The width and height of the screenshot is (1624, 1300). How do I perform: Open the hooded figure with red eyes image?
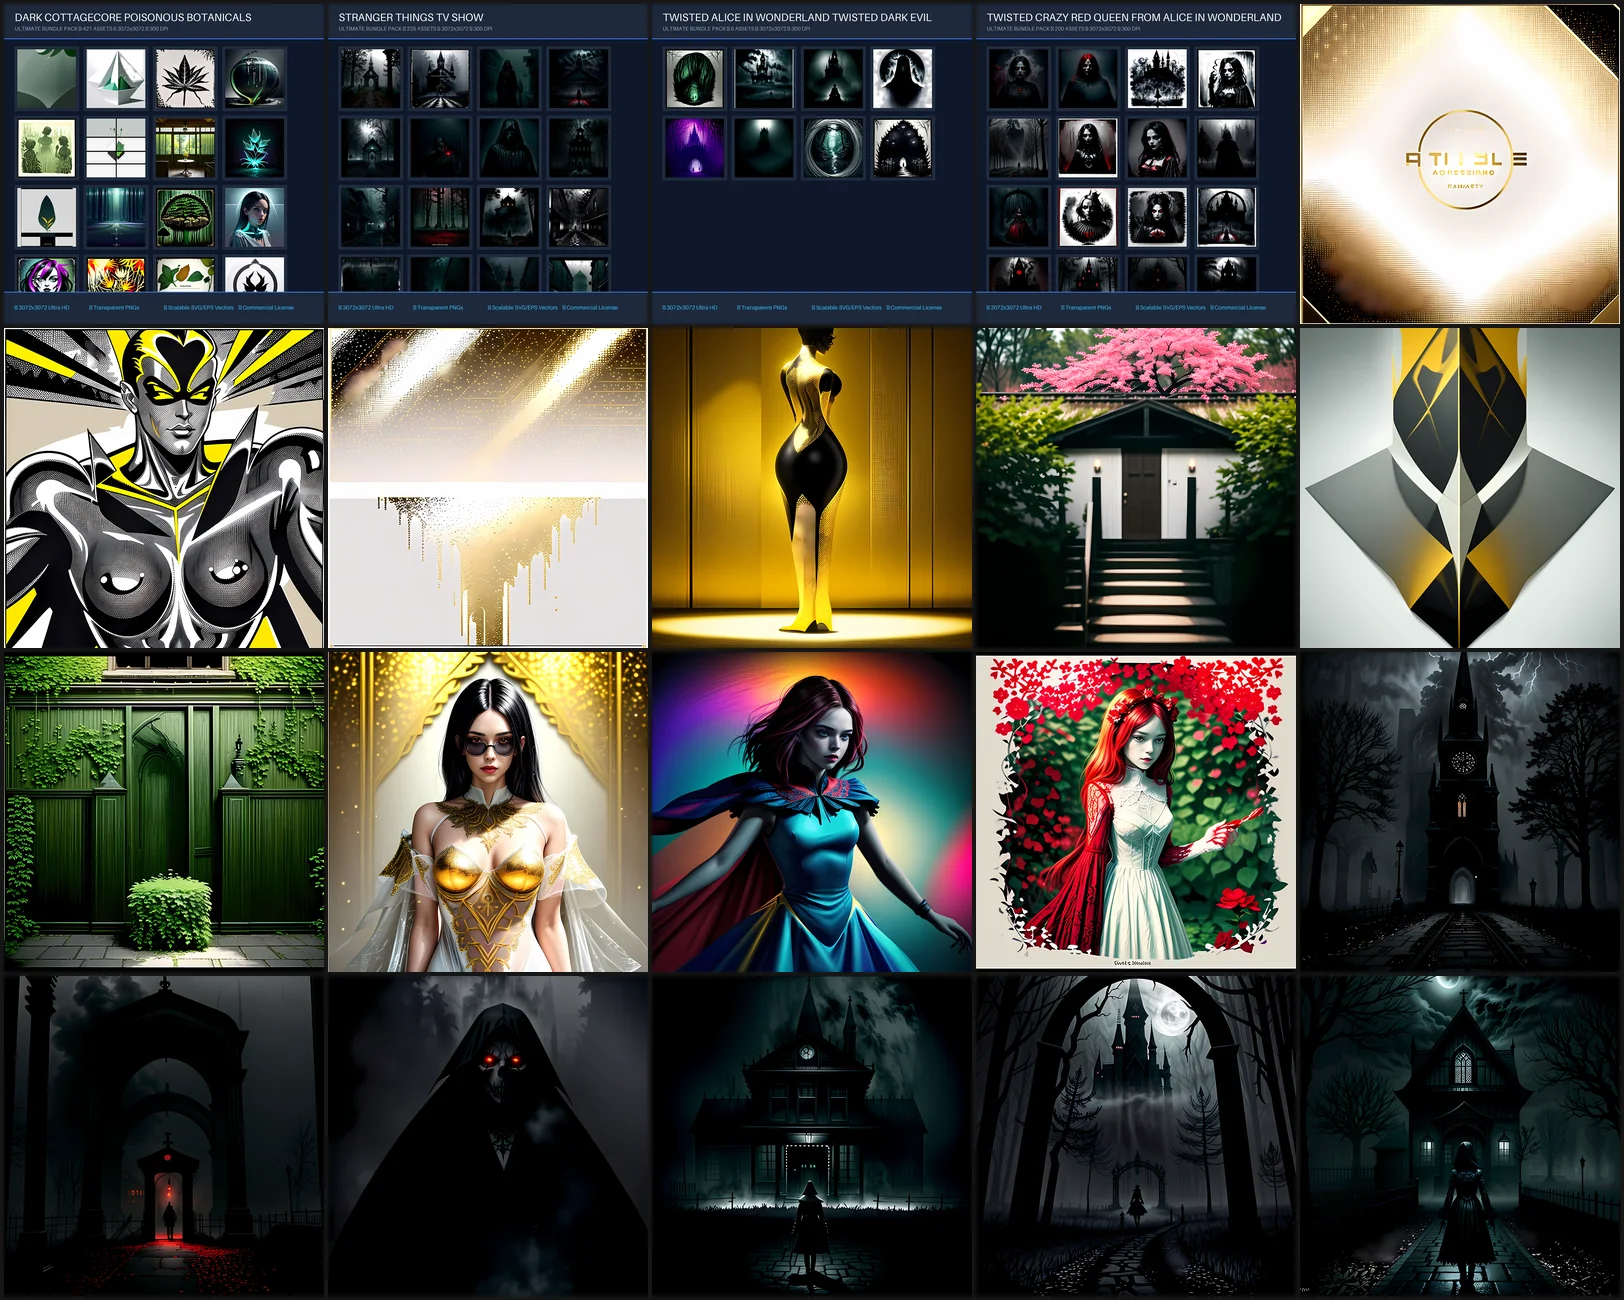click(x=488, y=1136)
